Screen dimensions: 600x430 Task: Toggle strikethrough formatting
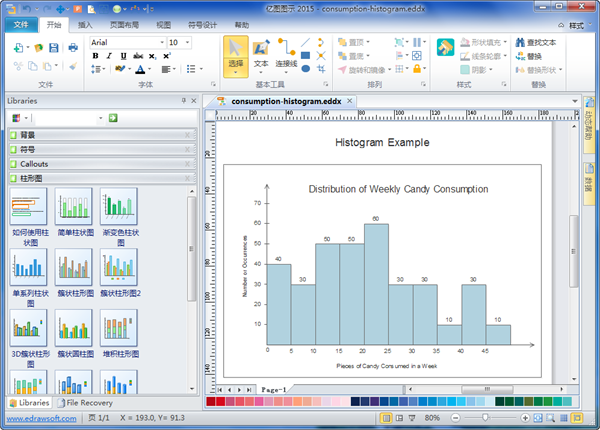coord(138,56)
